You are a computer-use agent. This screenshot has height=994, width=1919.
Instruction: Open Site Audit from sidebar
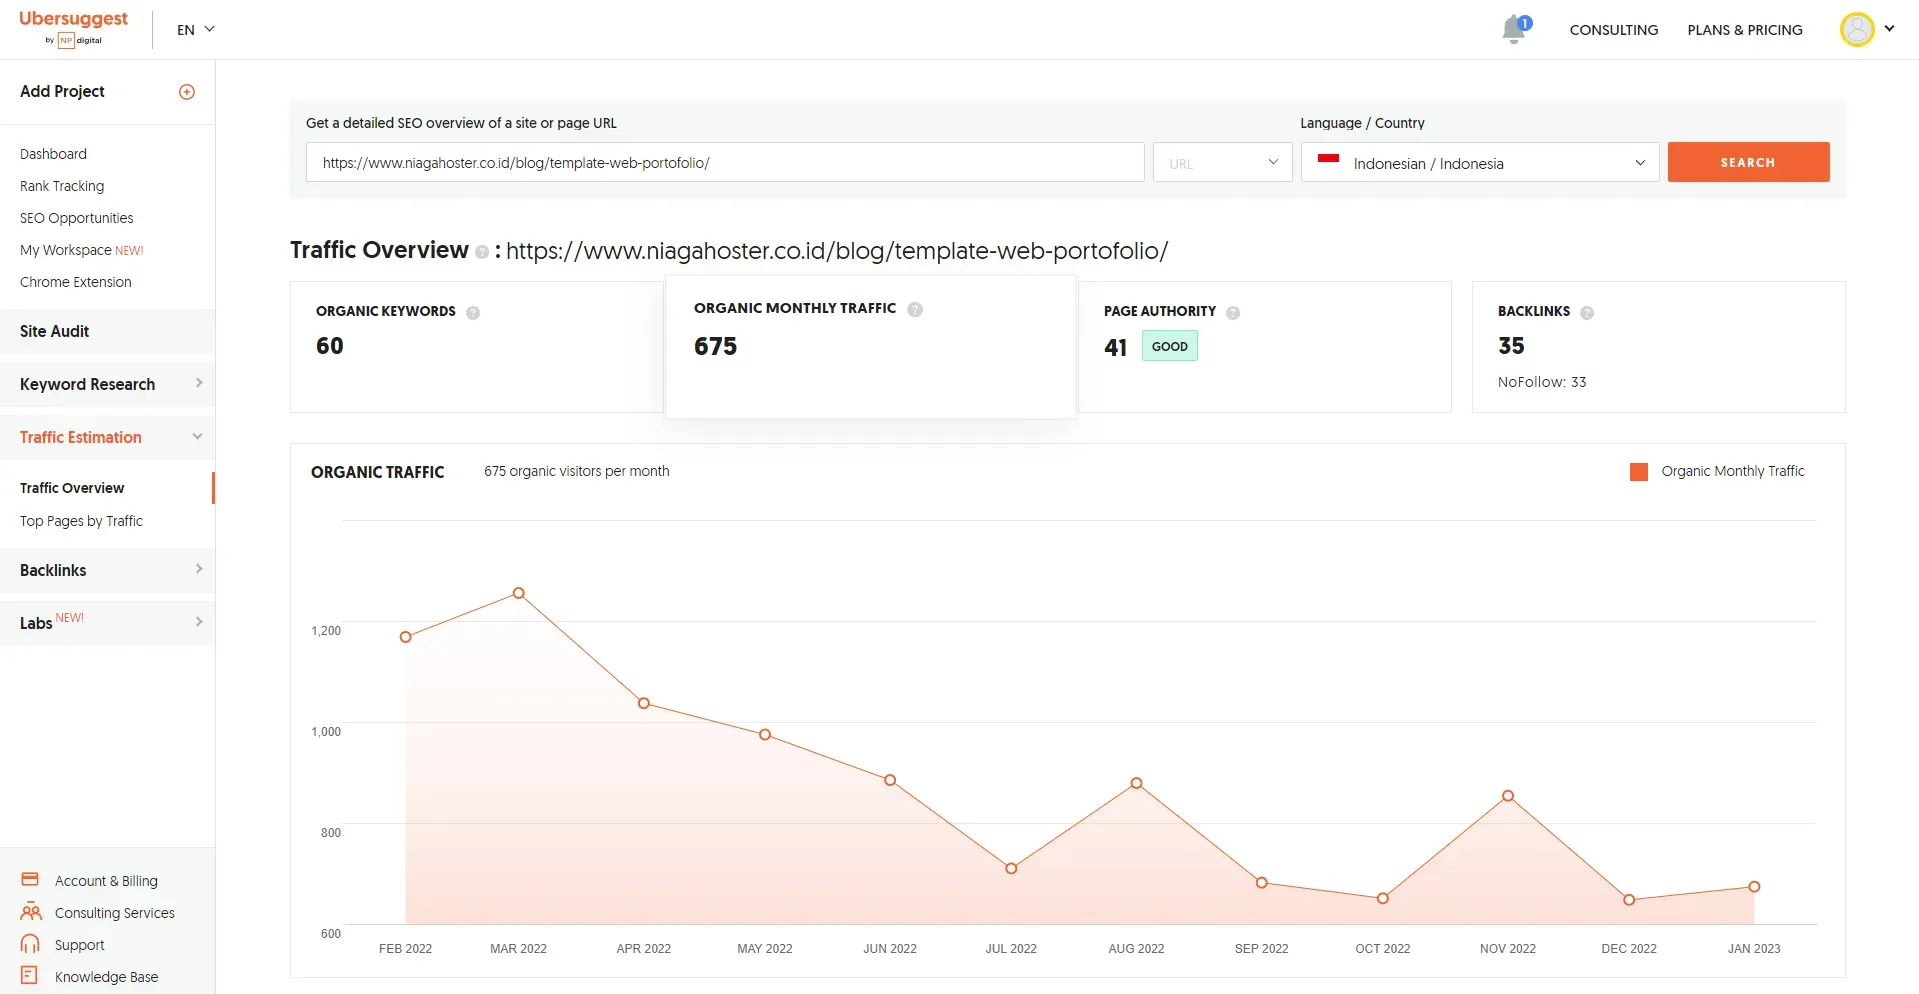pyautogui.click(x=55, y=331)
